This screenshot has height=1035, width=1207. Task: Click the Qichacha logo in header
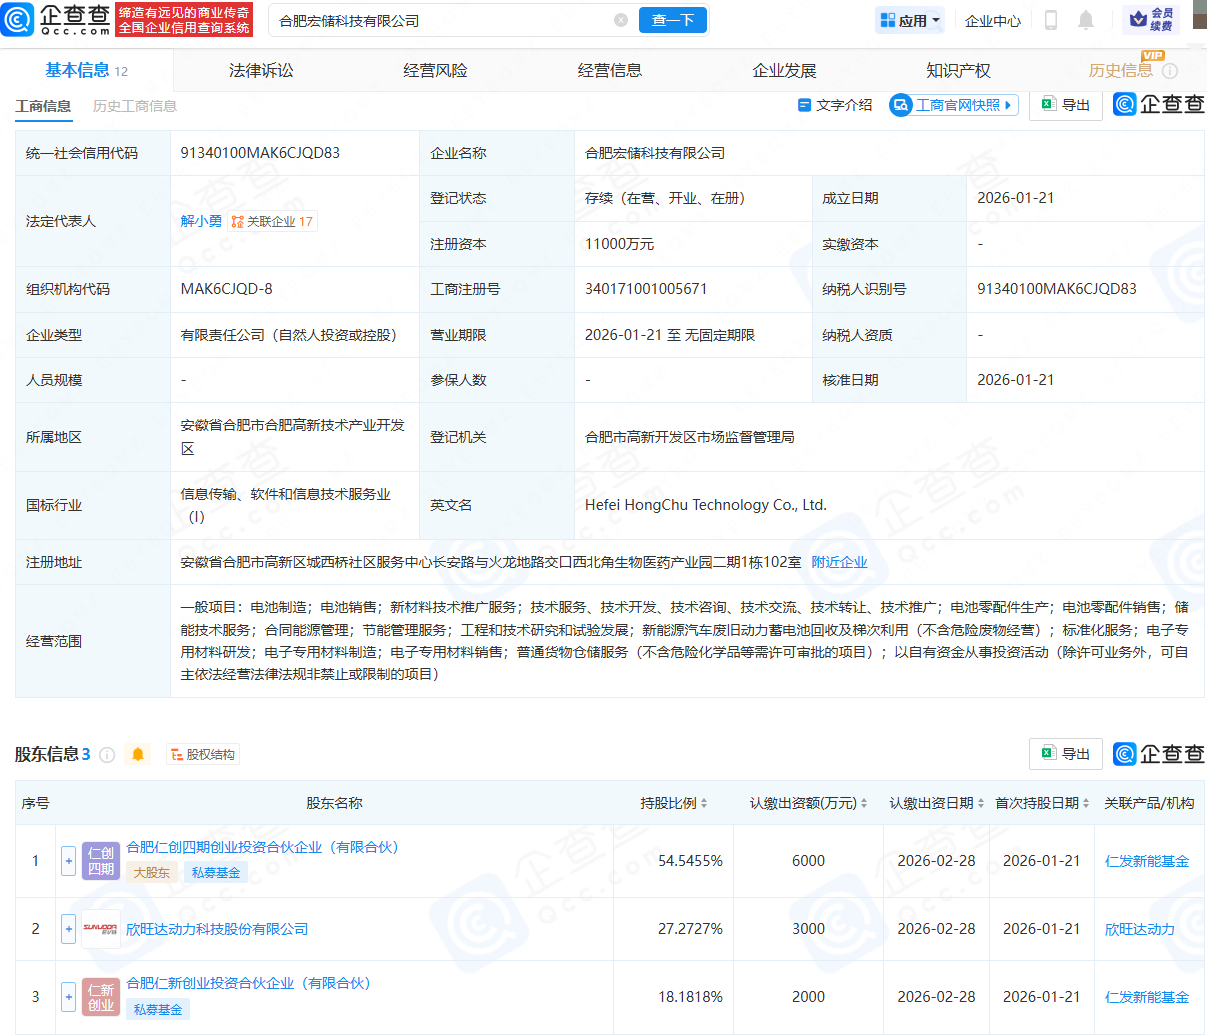tap(56, 19)
